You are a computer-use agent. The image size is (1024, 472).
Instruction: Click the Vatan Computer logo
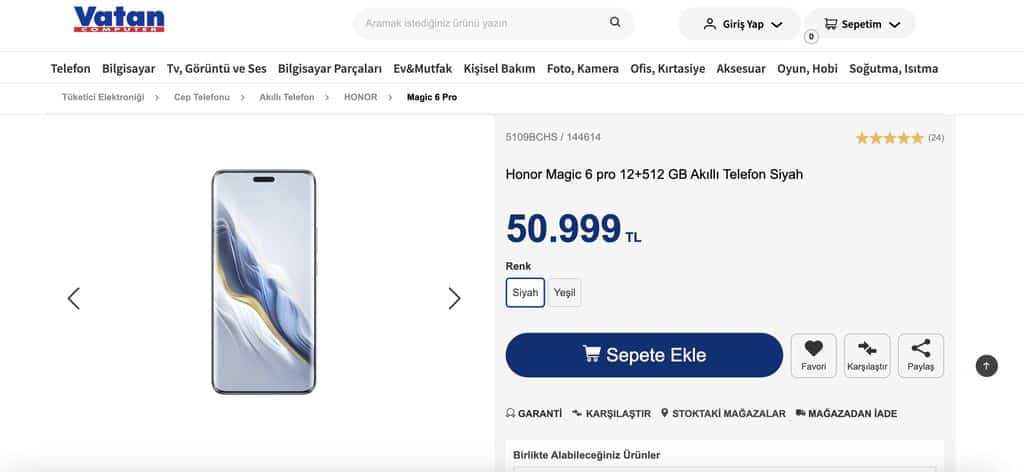point(119,20)
